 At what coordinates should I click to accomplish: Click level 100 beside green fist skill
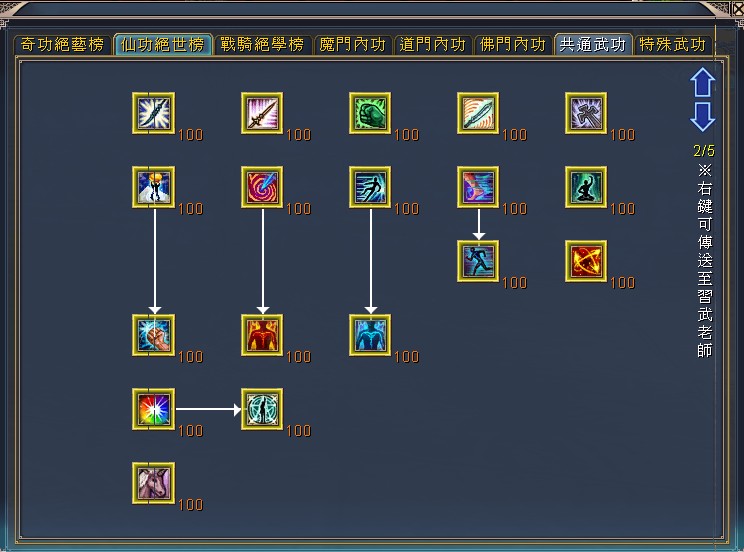[x=407, y=135]
